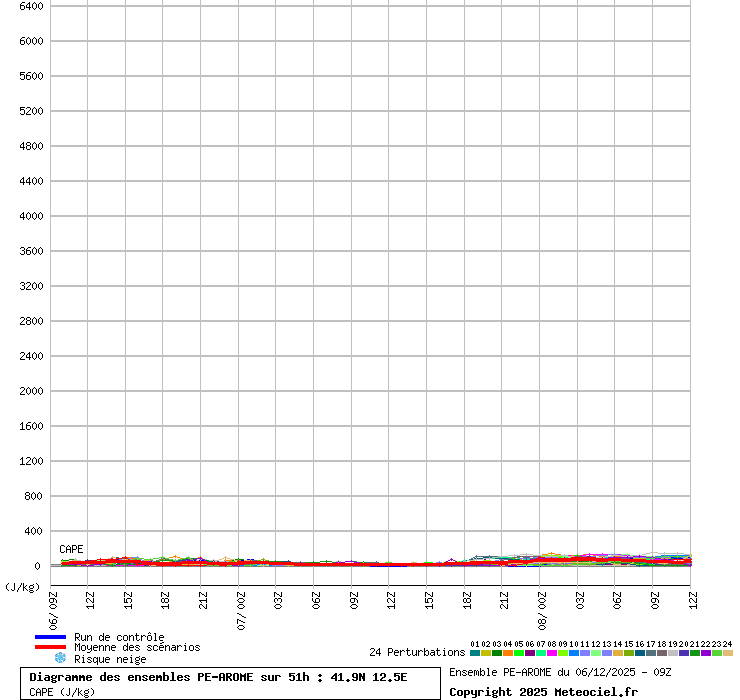This screenshot has width=740, height=700.
Task: Select perturbation 22 purple swatch
Action: tap(706, 653)
